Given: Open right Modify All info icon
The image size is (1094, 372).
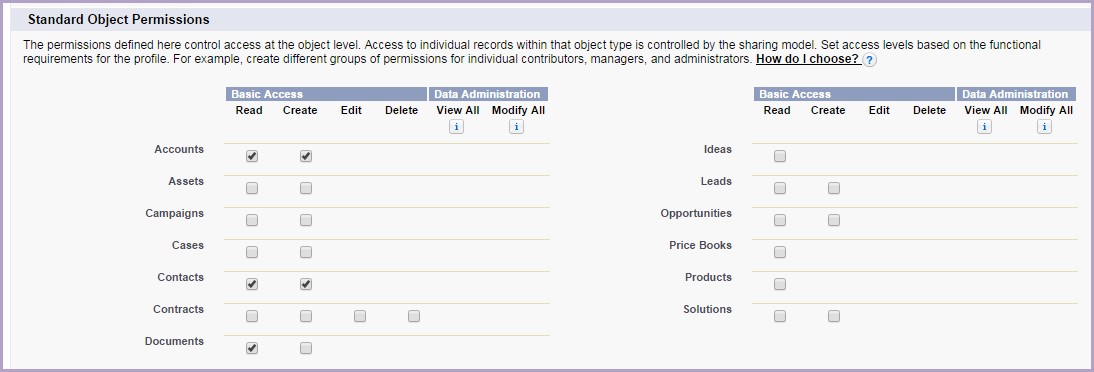Looking at the screenshot, I should [1044, 127].
